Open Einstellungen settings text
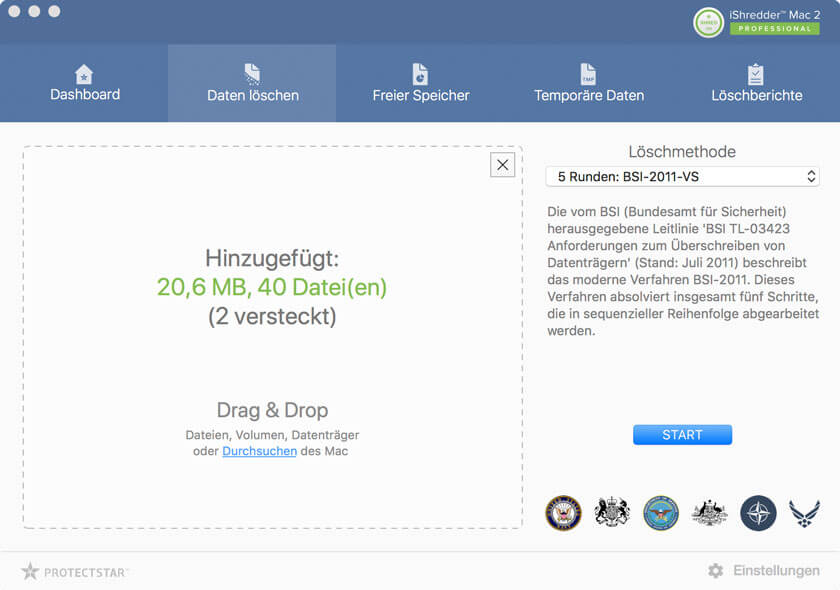The image size is (840, 590). pyautogui.click(x=776, y=571)
